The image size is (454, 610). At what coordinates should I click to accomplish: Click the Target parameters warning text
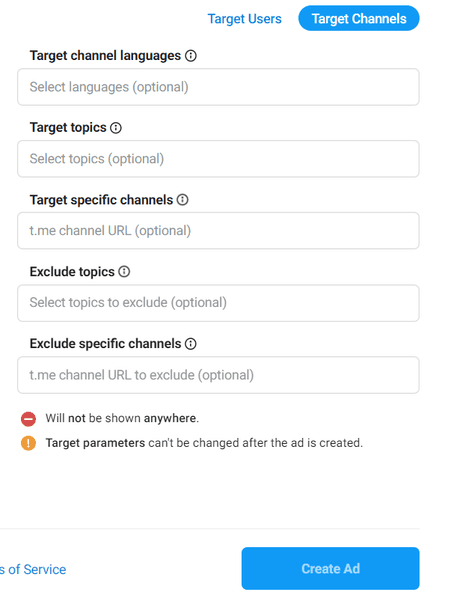pos(204,443)
